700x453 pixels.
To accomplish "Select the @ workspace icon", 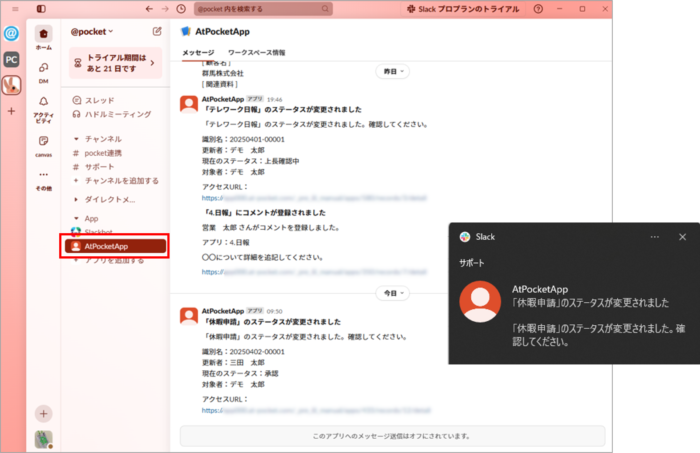I will point(11,33).
